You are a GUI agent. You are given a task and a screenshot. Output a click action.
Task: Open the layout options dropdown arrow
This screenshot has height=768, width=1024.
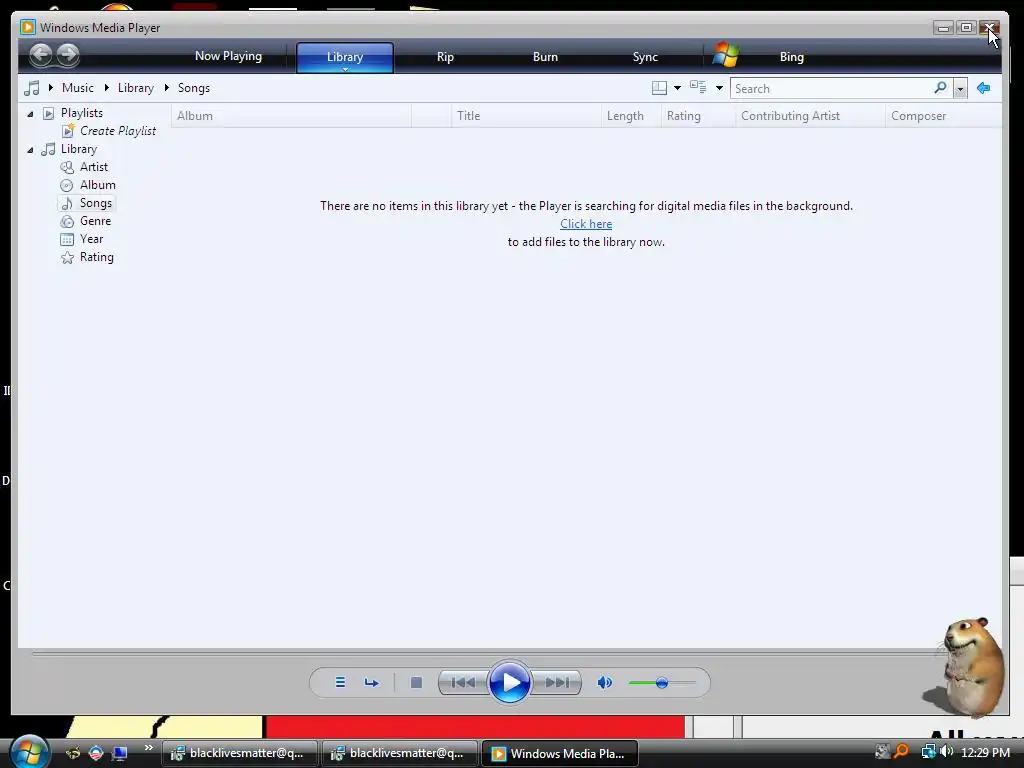(x=677, y=88)
